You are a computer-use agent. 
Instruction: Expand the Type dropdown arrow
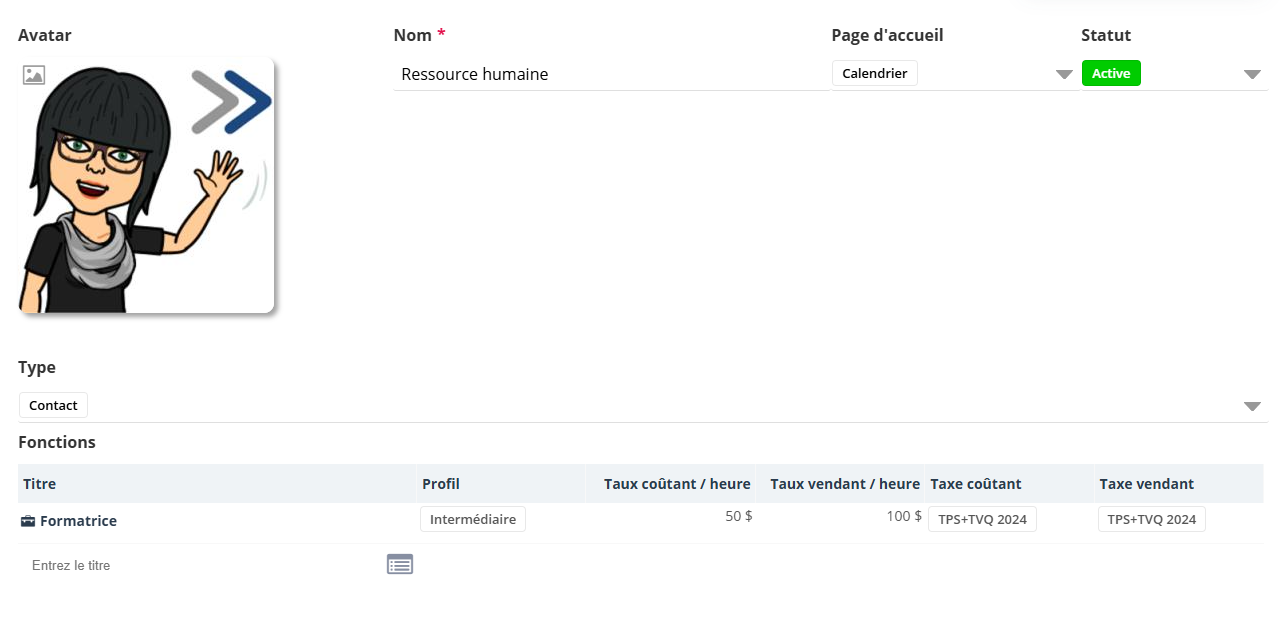click(x=1252, y=406)
